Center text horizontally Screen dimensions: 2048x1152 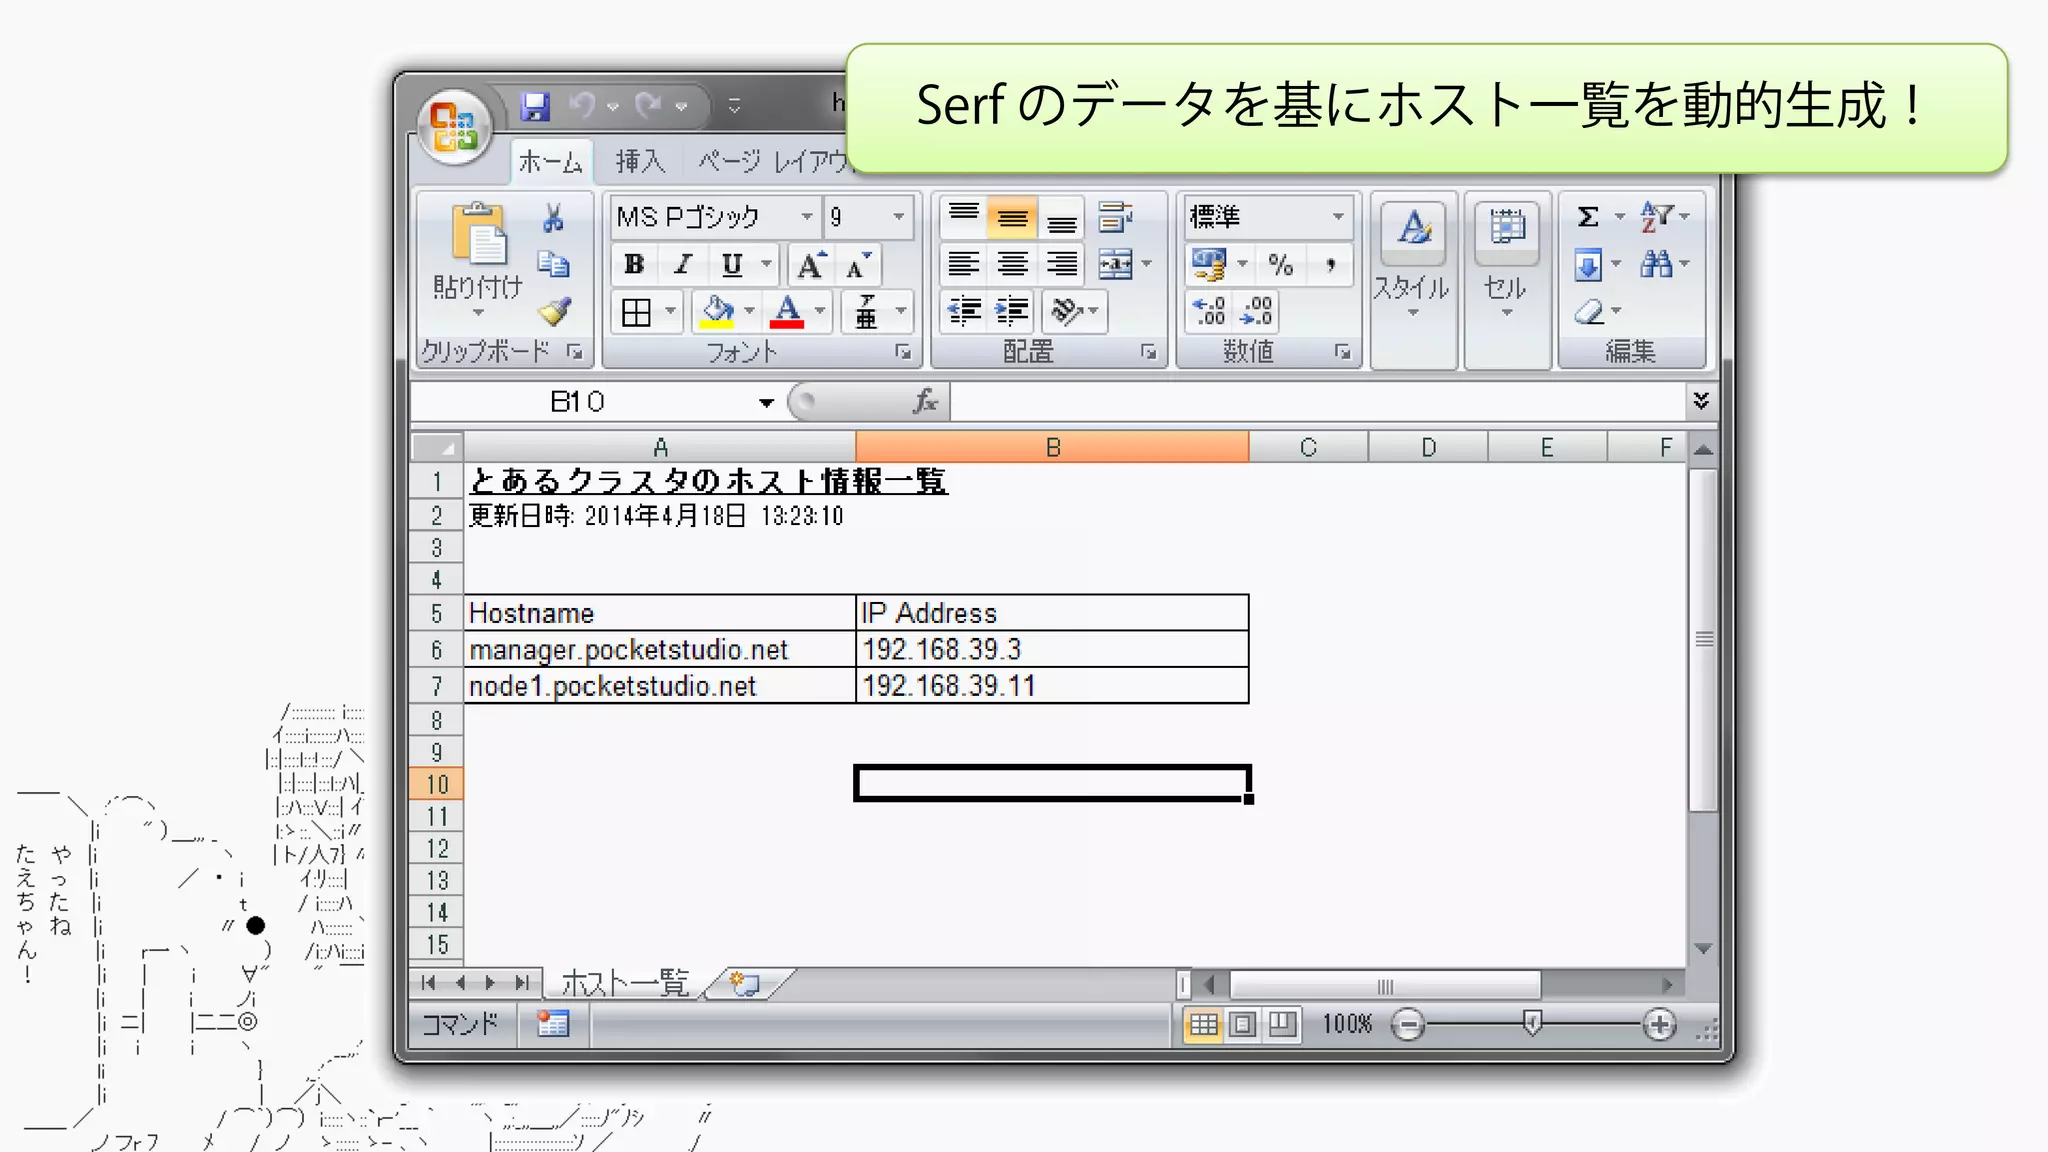1012,264
